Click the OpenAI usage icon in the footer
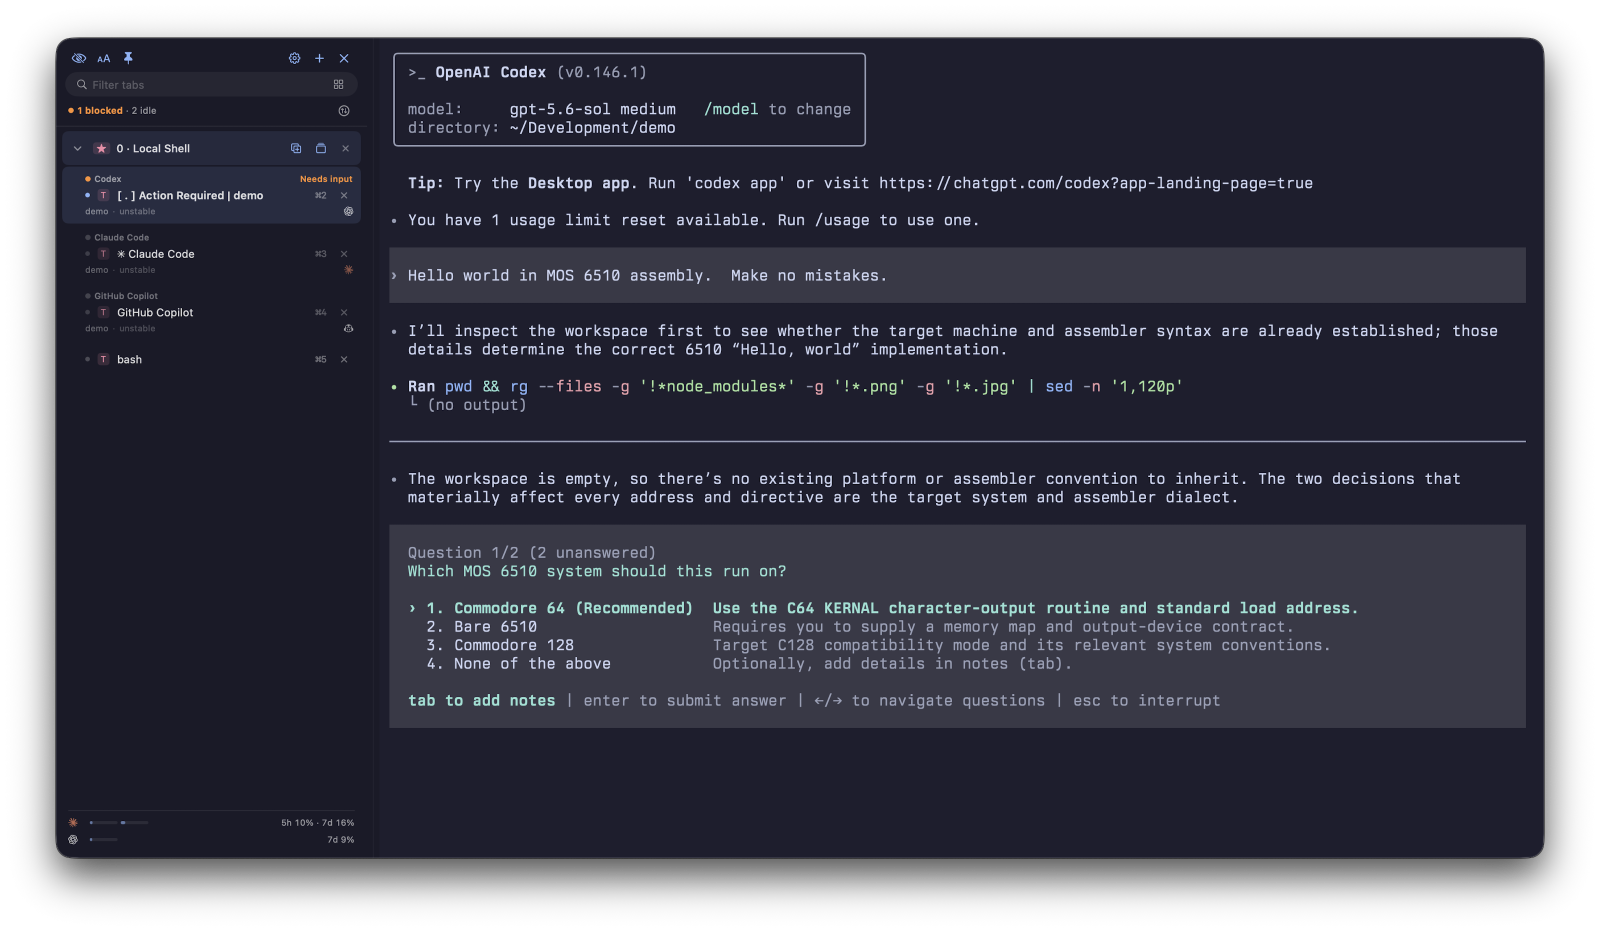The image size is (1600, 932). [73, 839]
